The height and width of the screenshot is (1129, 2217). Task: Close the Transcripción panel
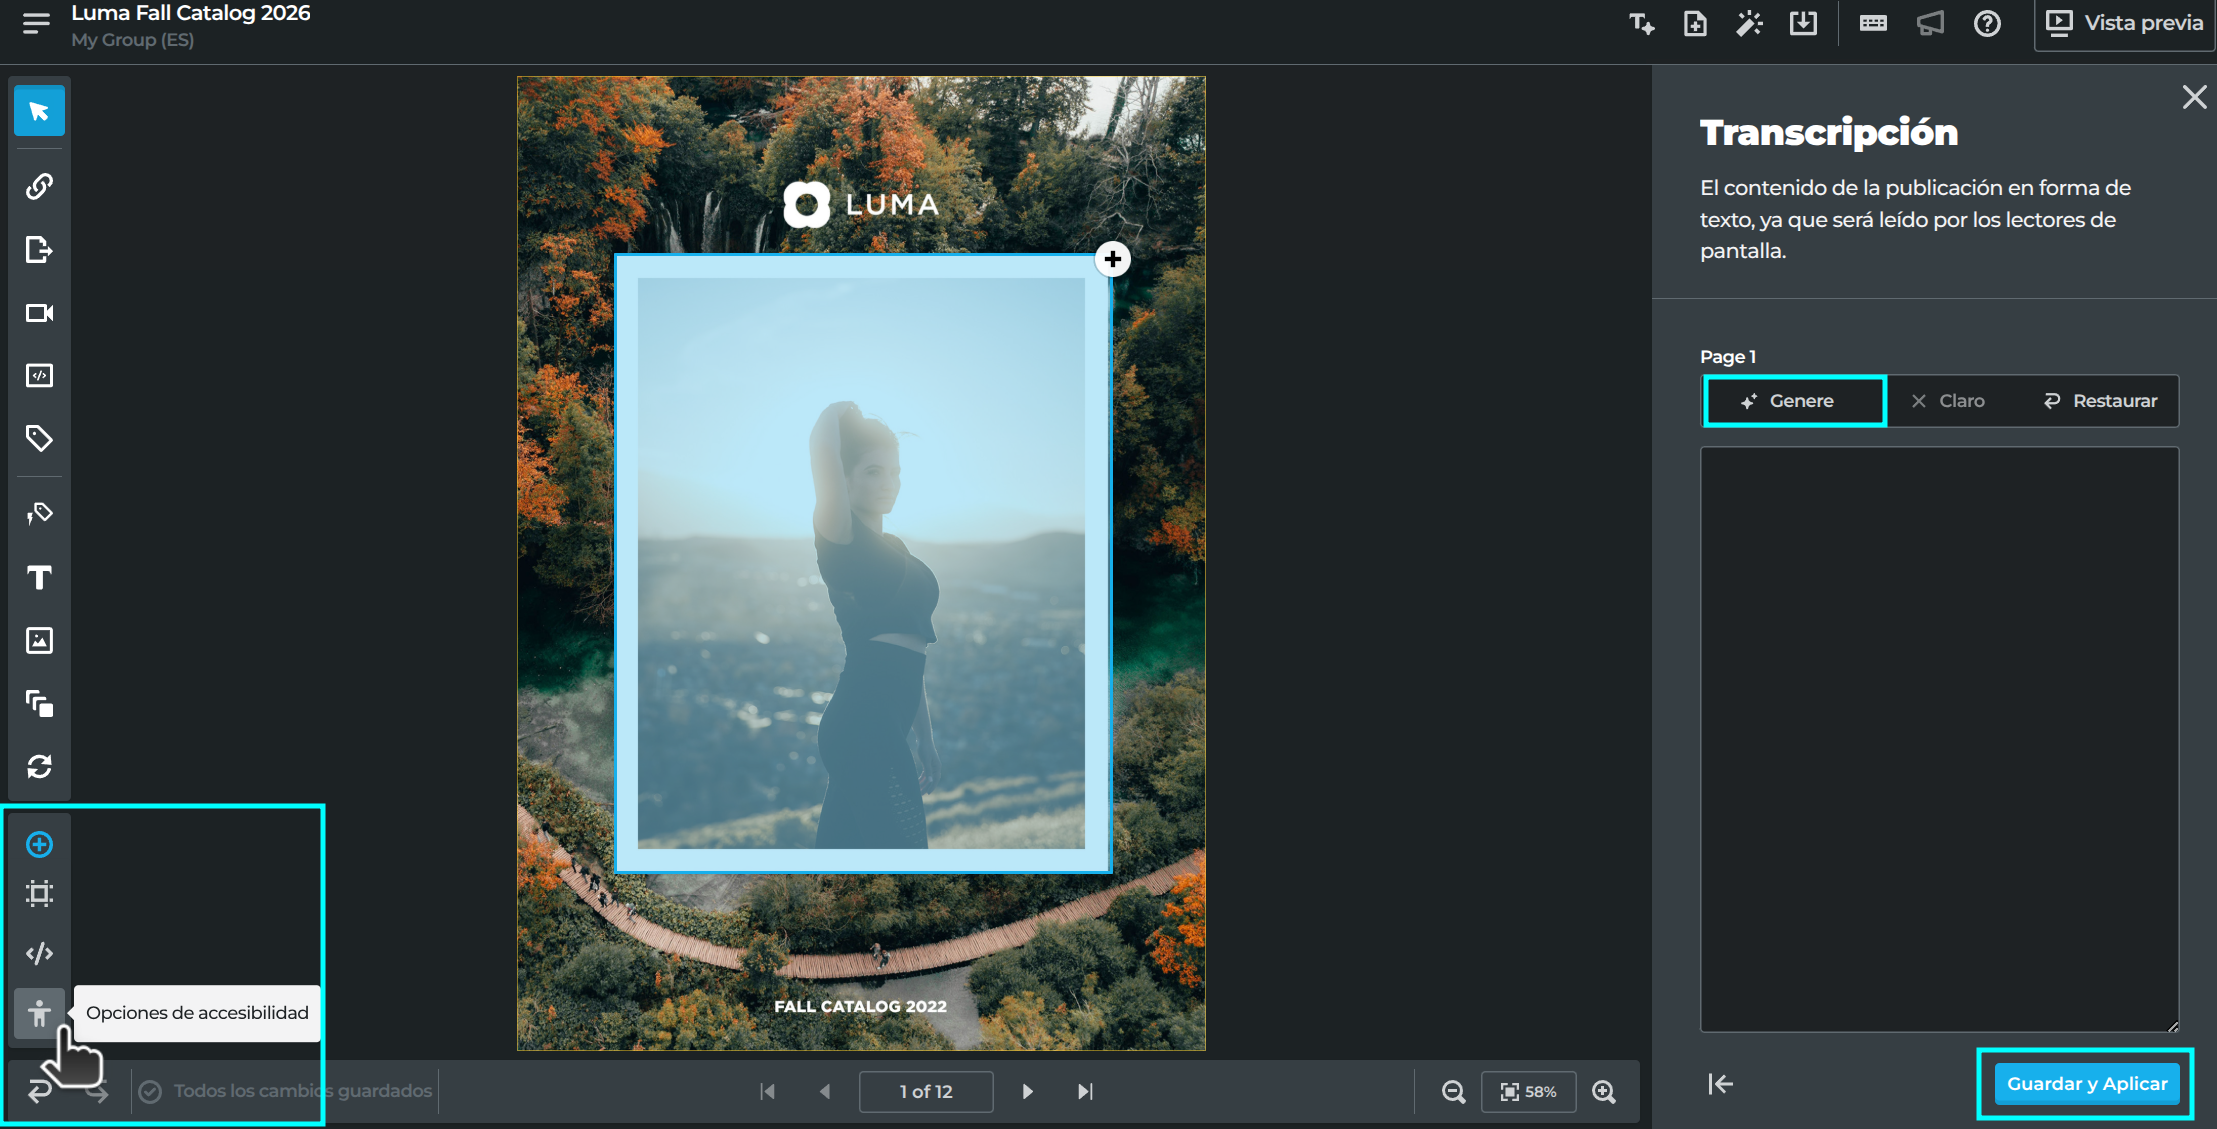[x=2194, y=97]
